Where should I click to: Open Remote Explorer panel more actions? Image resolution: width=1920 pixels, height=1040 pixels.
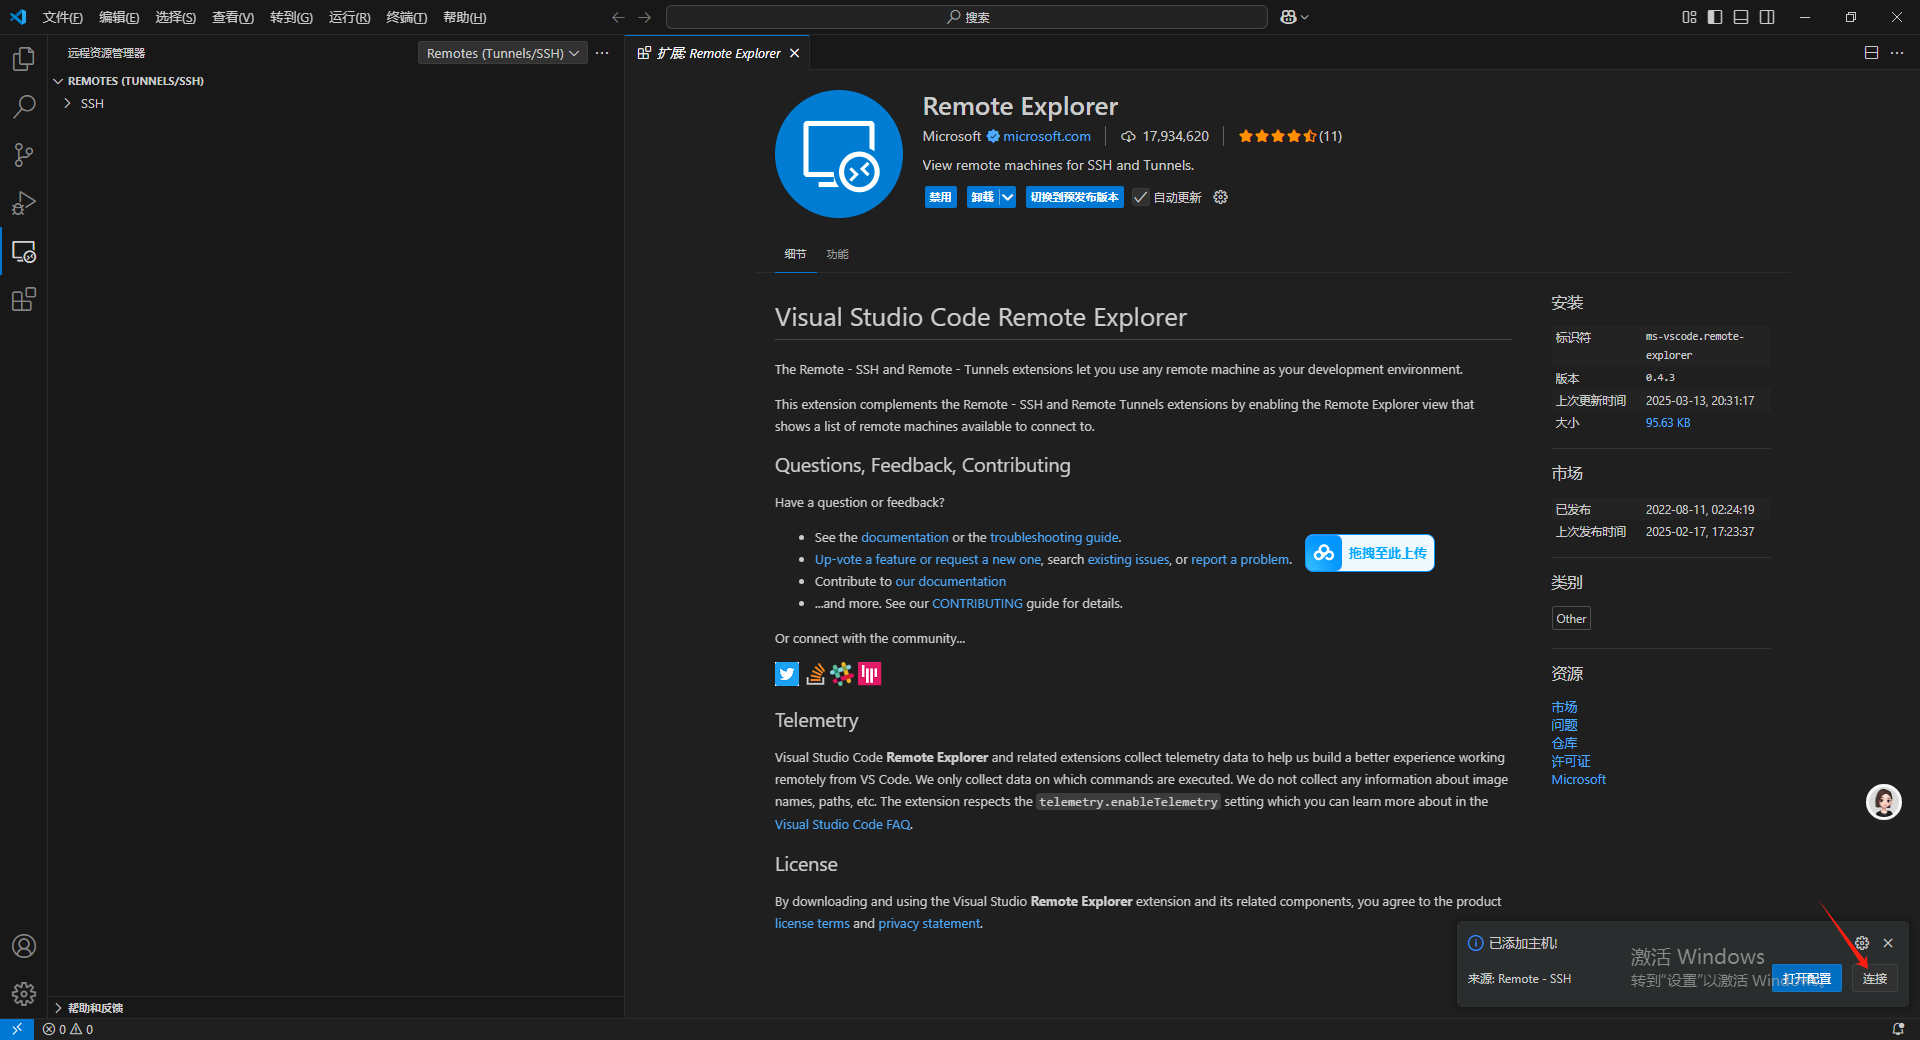point(602,53)
